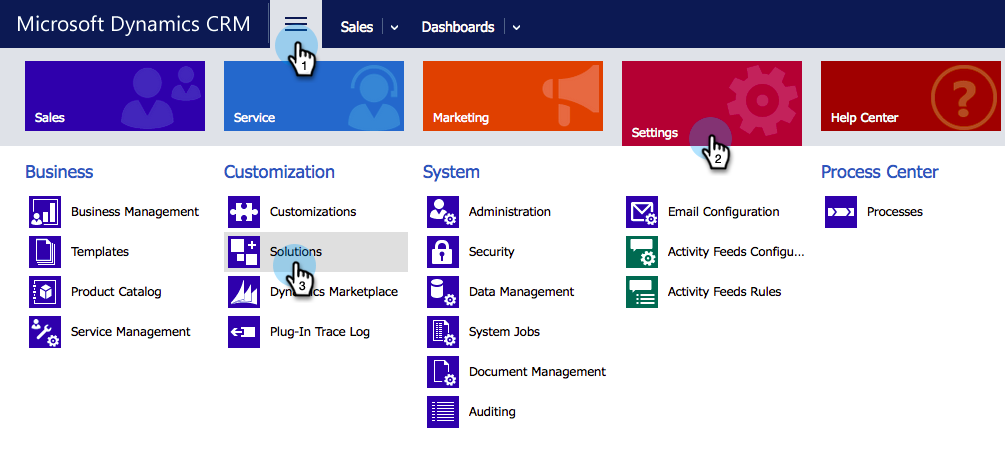Click the Service Management icon
Viewport: 1005px width, 449px height.
tap(45, 332)
